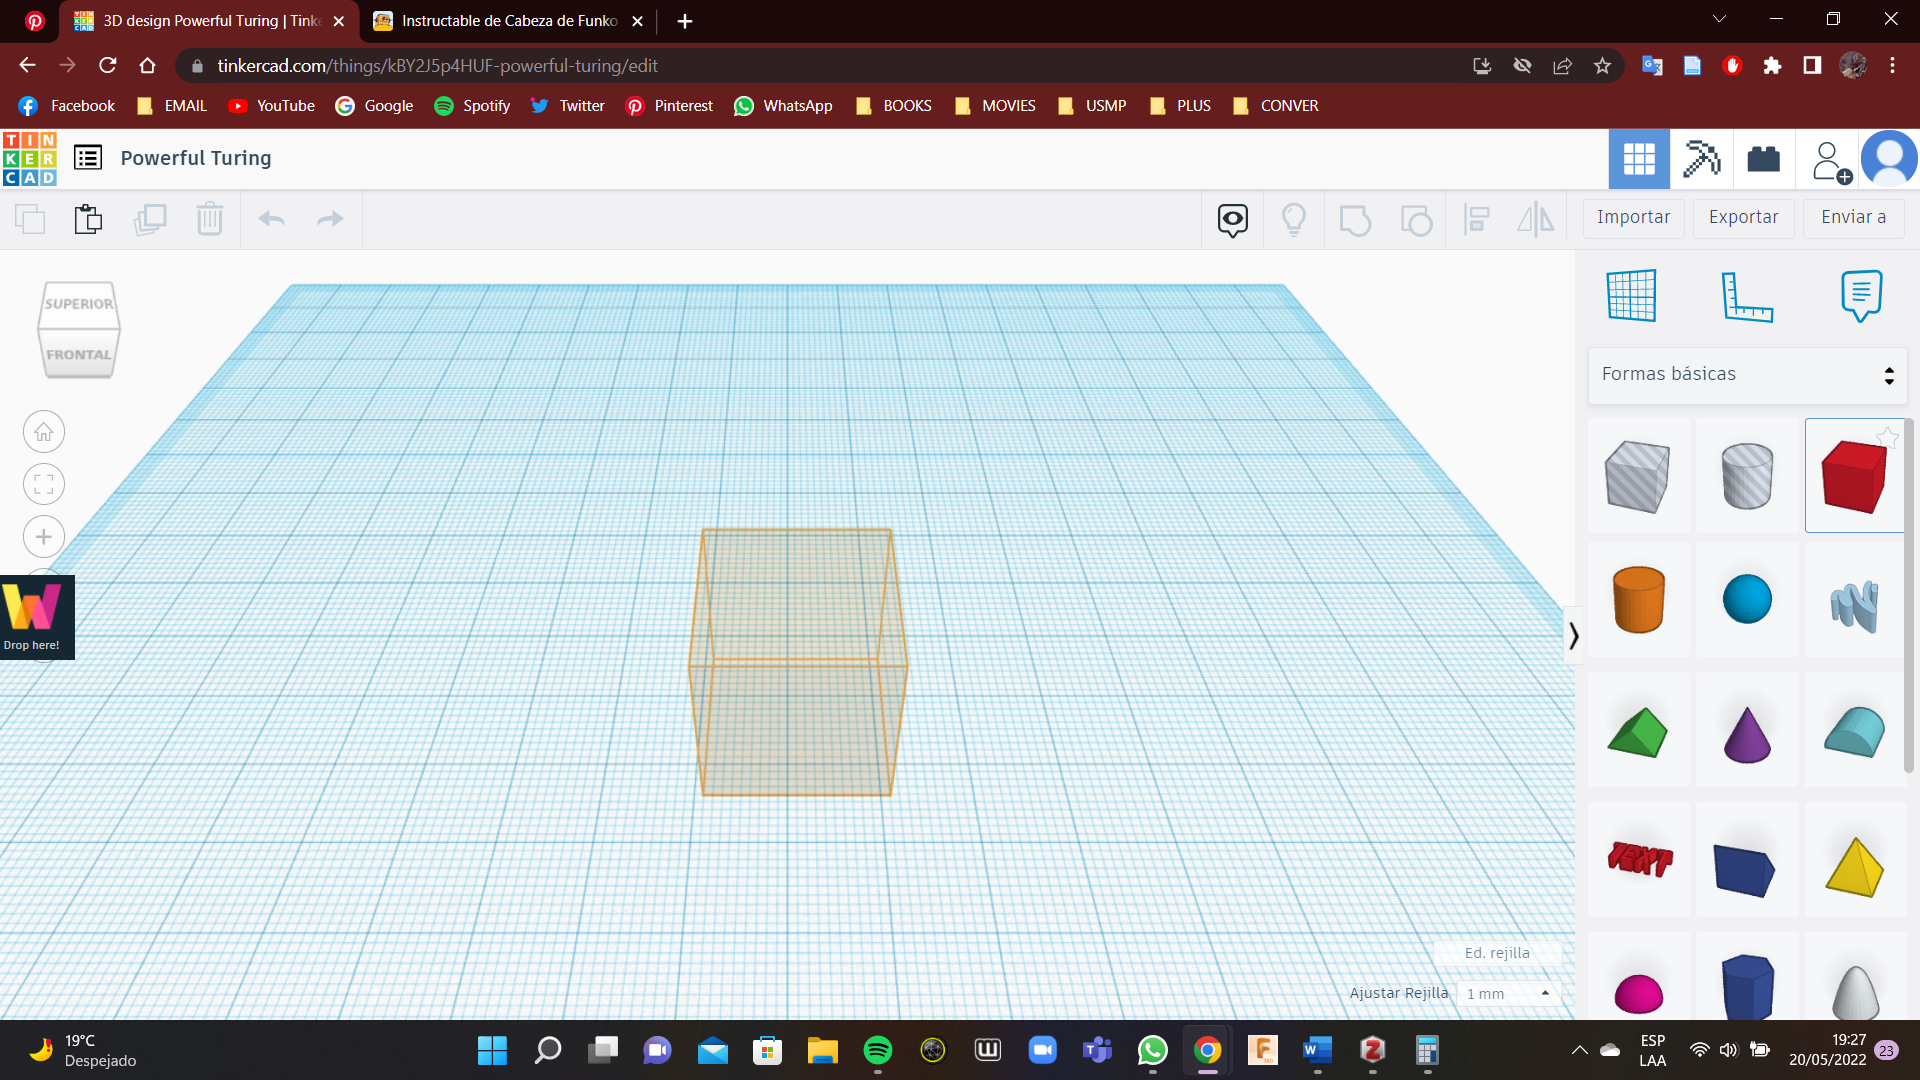This screenshot has height=1080, width=1920.
Task: Click the Importar button
Action: [1633, 217]
